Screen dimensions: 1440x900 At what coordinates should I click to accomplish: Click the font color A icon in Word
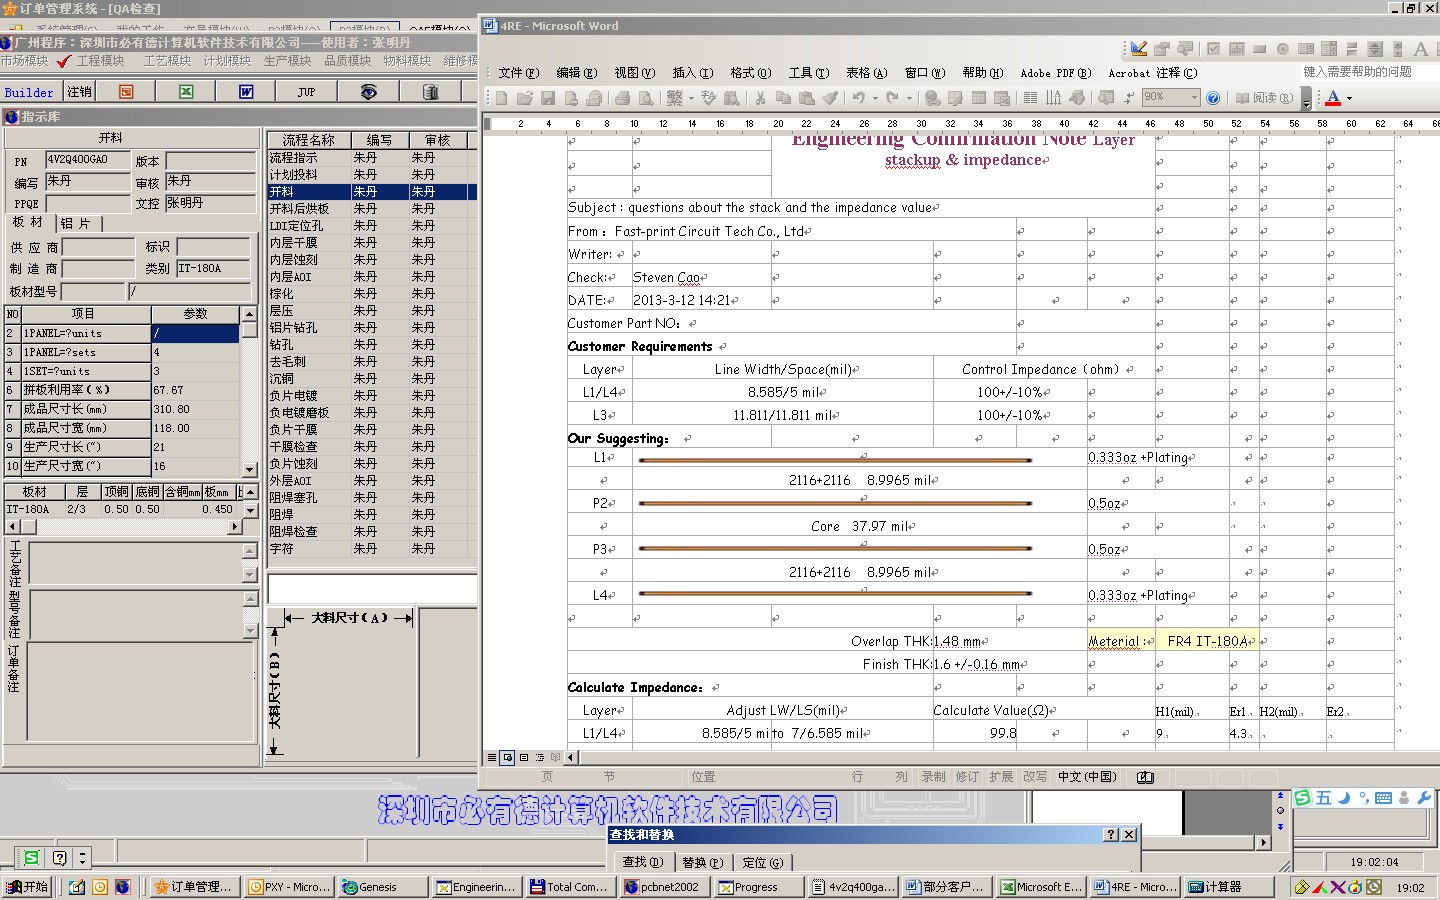[1332, 97]
